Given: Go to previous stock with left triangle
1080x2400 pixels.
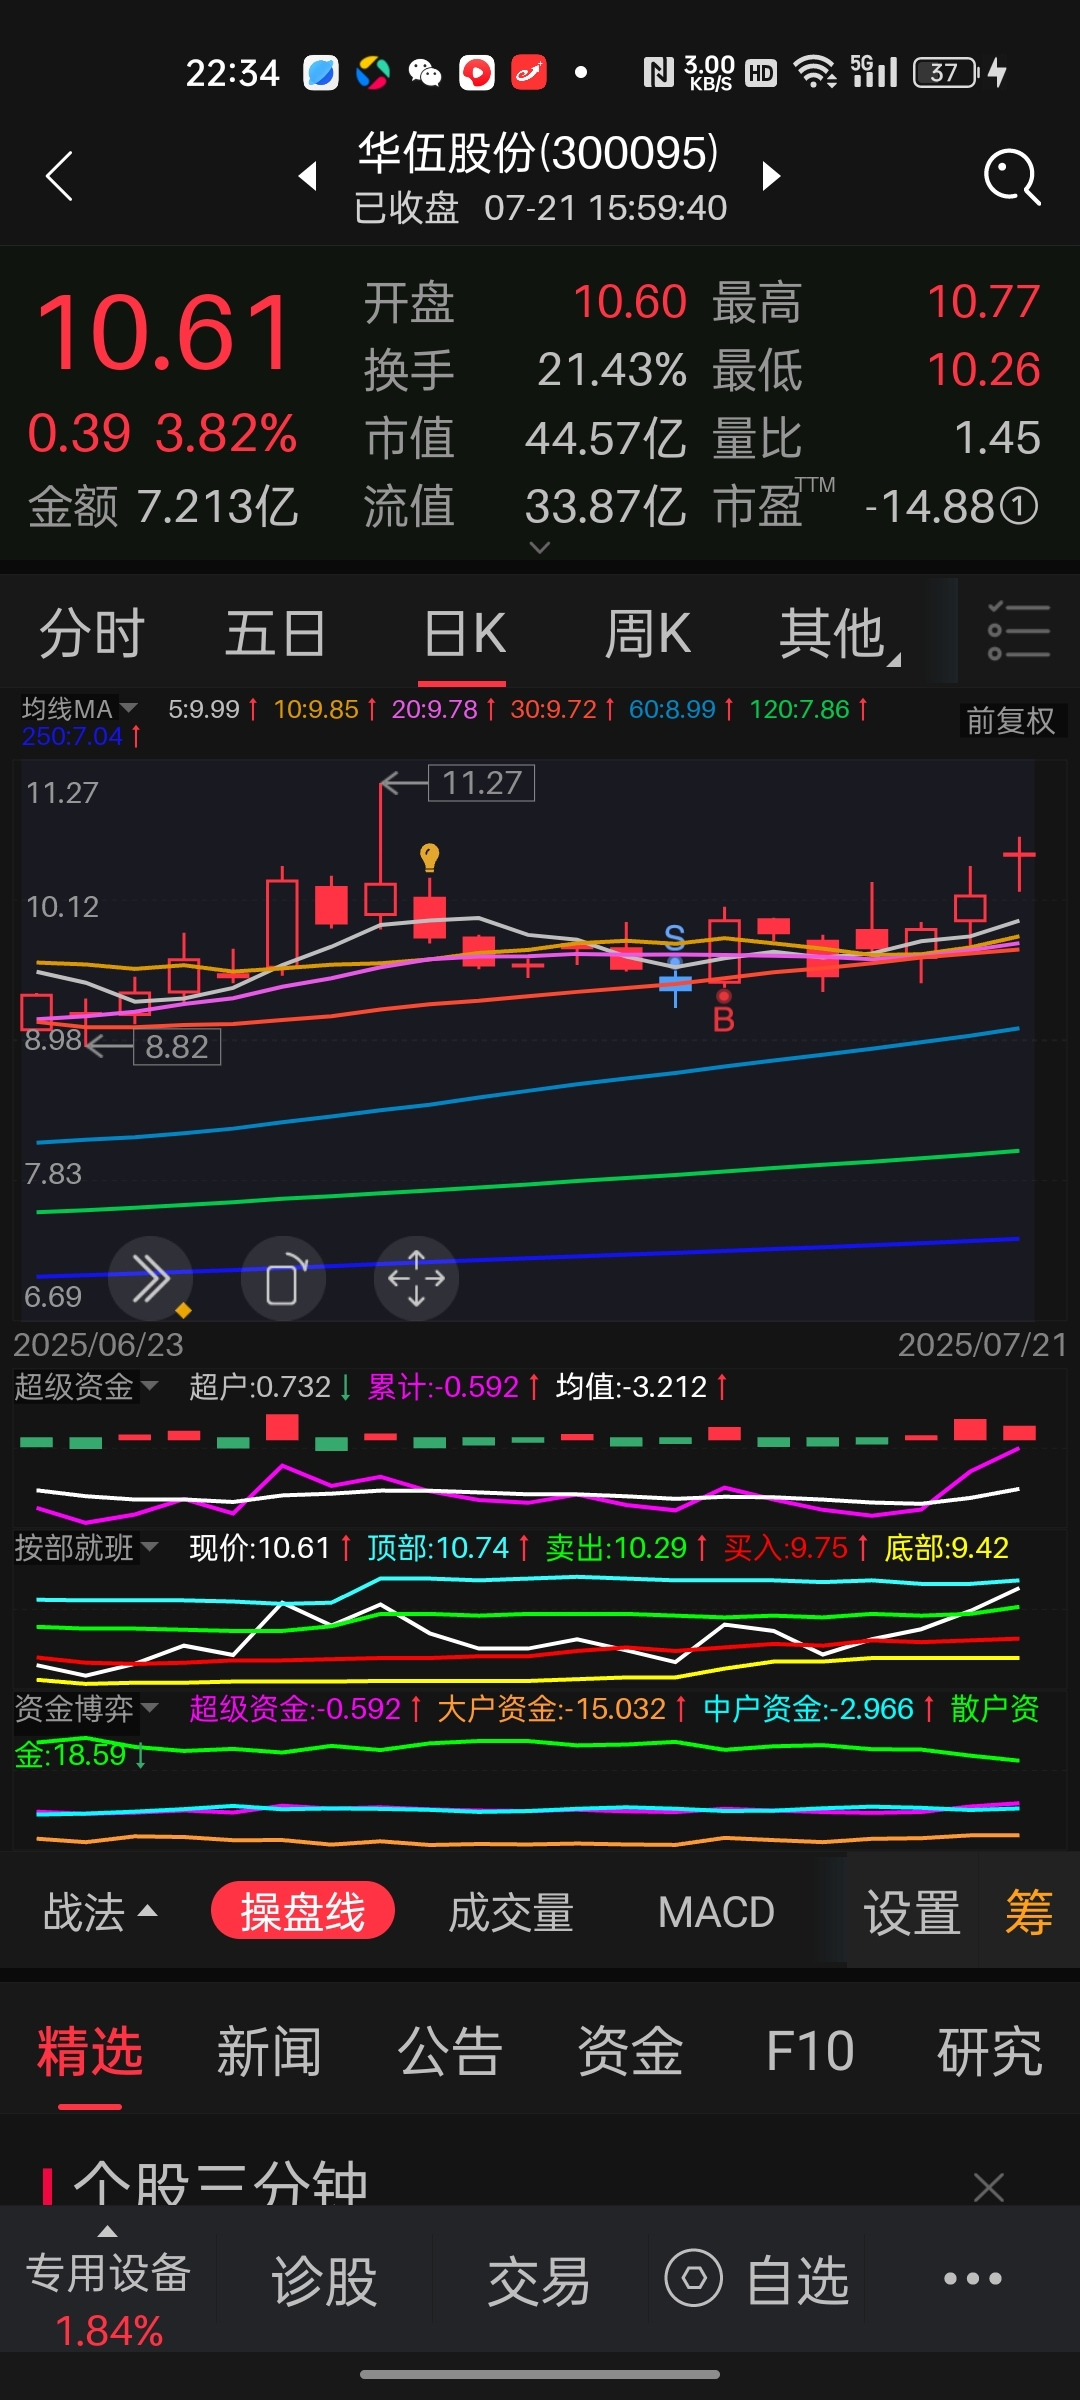Looking at the screenshot, I should [308, 176].
